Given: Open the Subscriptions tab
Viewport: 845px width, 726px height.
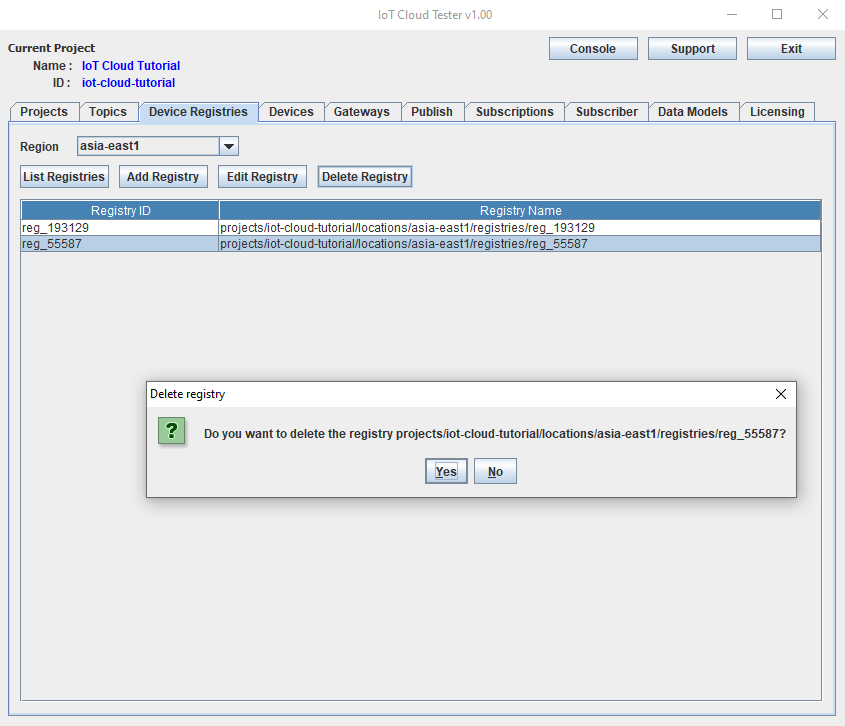Looking at the screenshot, I should pyautogui.click(x=515, y=112).
